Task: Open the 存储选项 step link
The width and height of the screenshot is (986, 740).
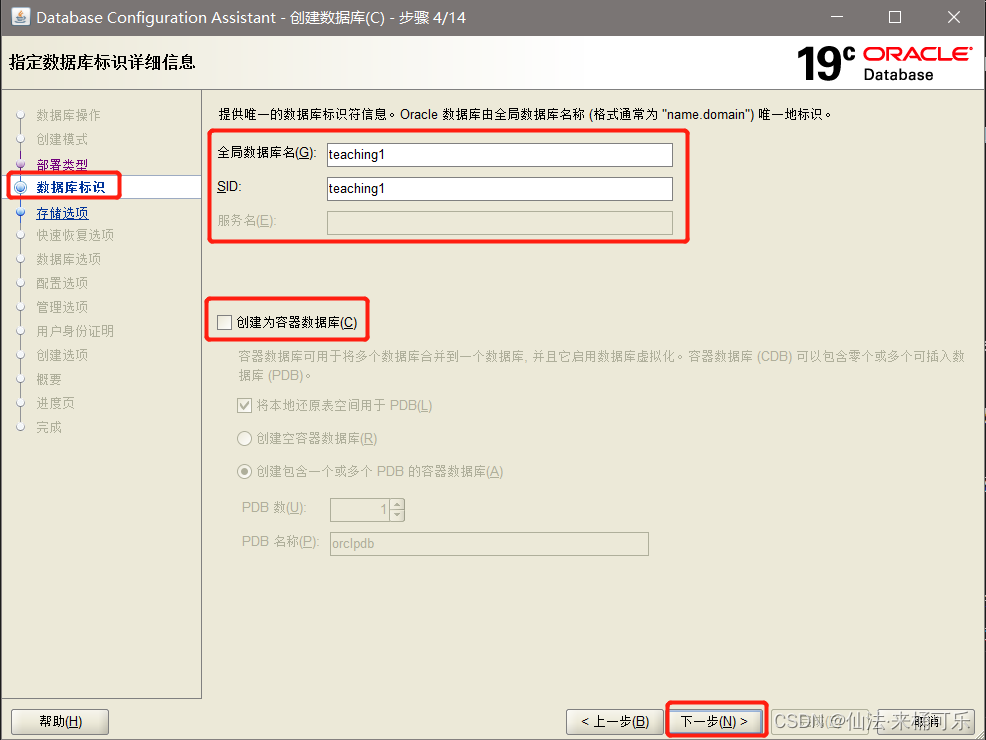Action: [x=62, y=213]
